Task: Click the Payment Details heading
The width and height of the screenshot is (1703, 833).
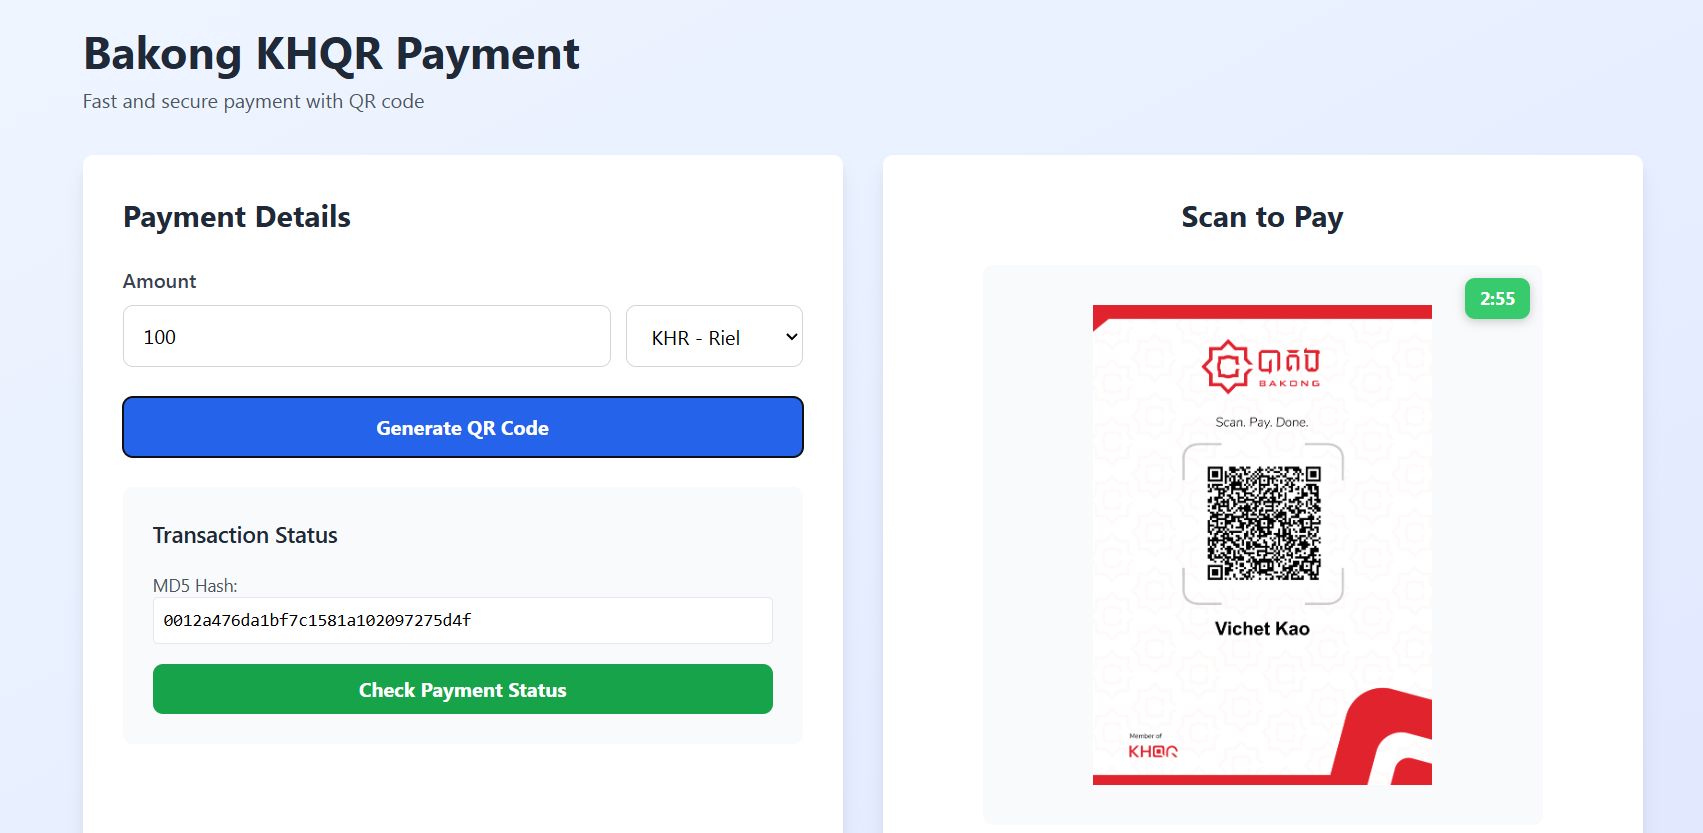Action: pyautogui.click(x=237, y=217)
